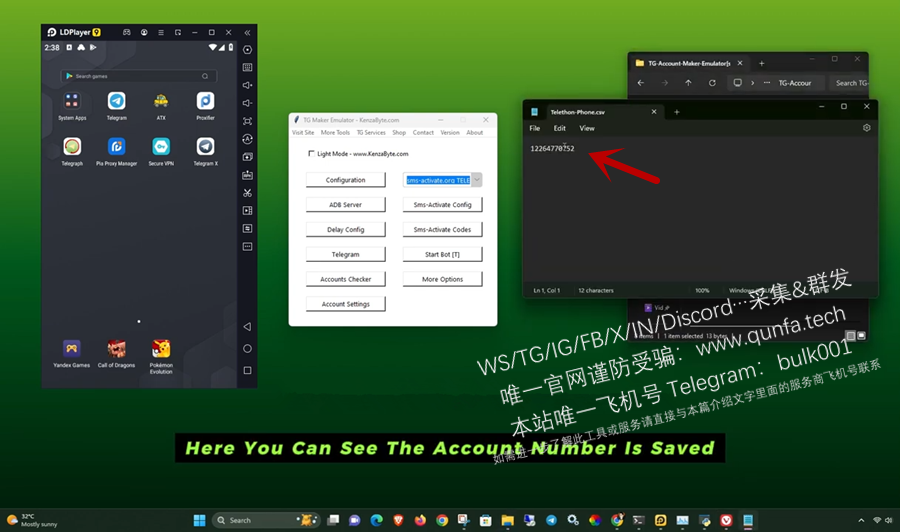Open Yandex Games in LDPlayer dock
Viewport: 900px width, 532px height.
coord(72,348)
